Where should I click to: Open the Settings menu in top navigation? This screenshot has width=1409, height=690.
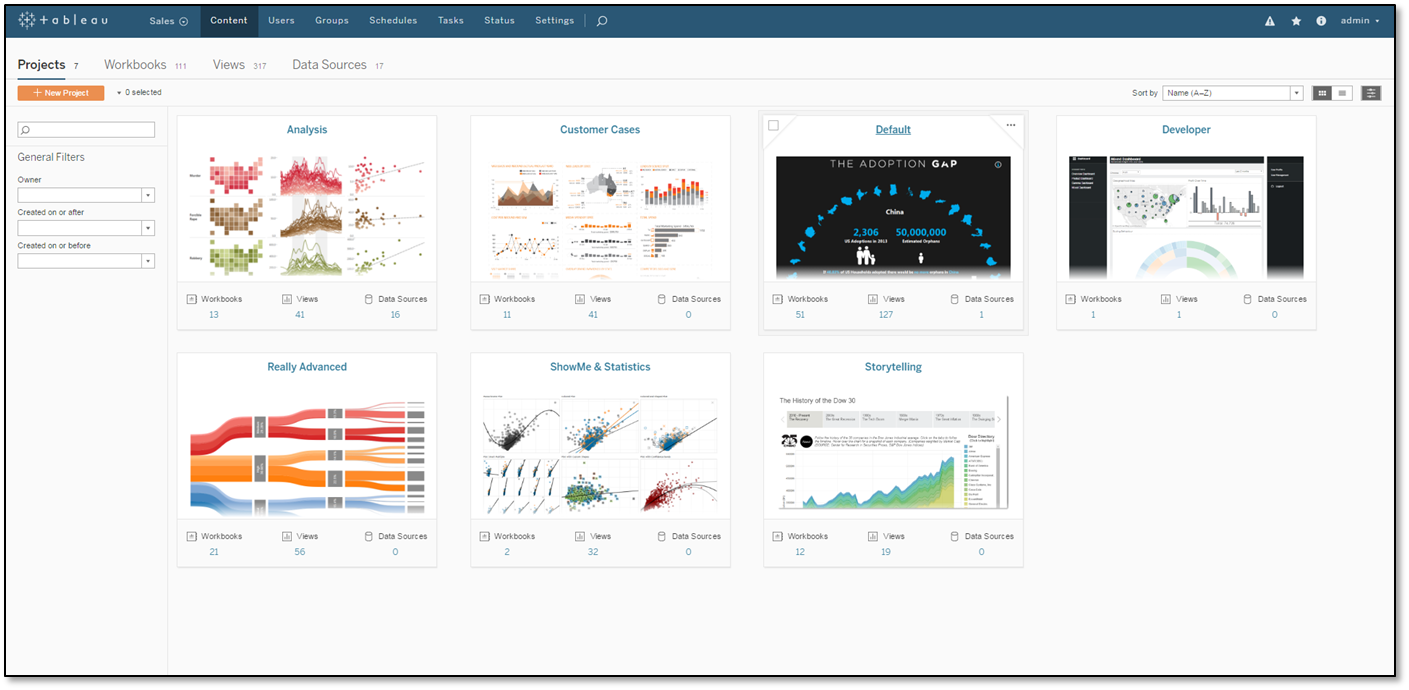[554, 20]
